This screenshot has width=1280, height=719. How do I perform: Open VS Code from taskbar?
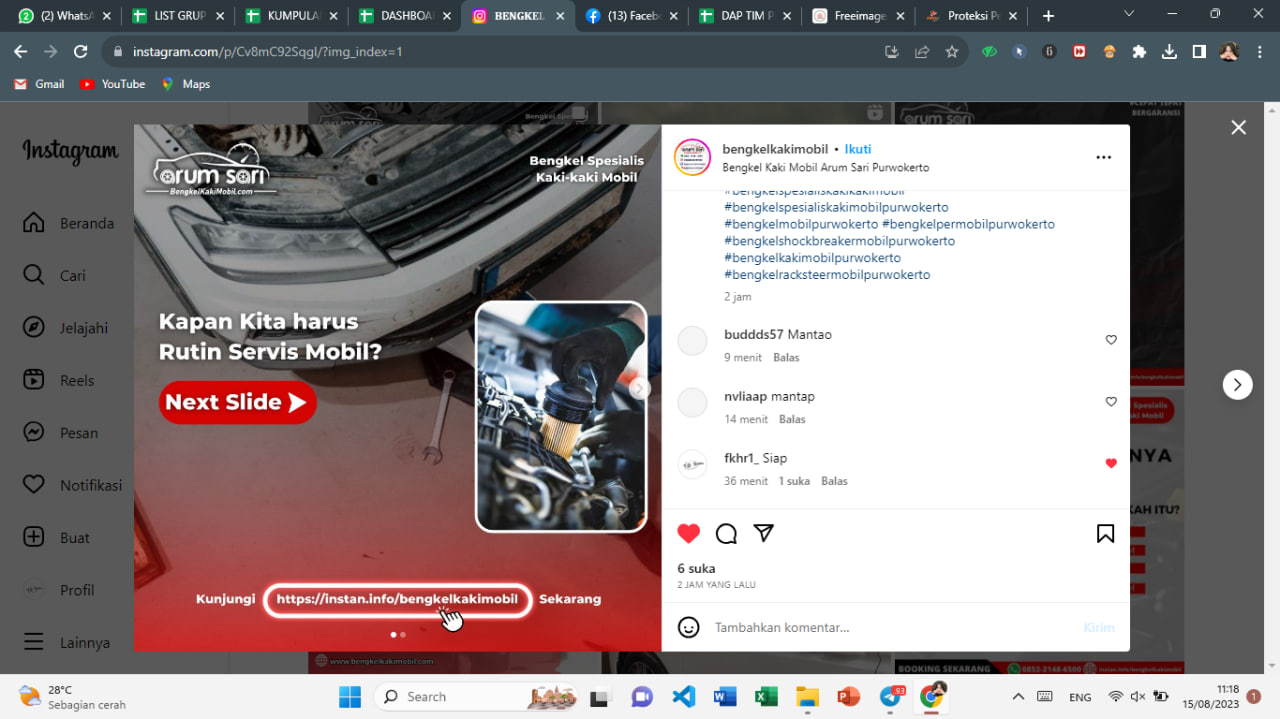(x=683, y=696)
